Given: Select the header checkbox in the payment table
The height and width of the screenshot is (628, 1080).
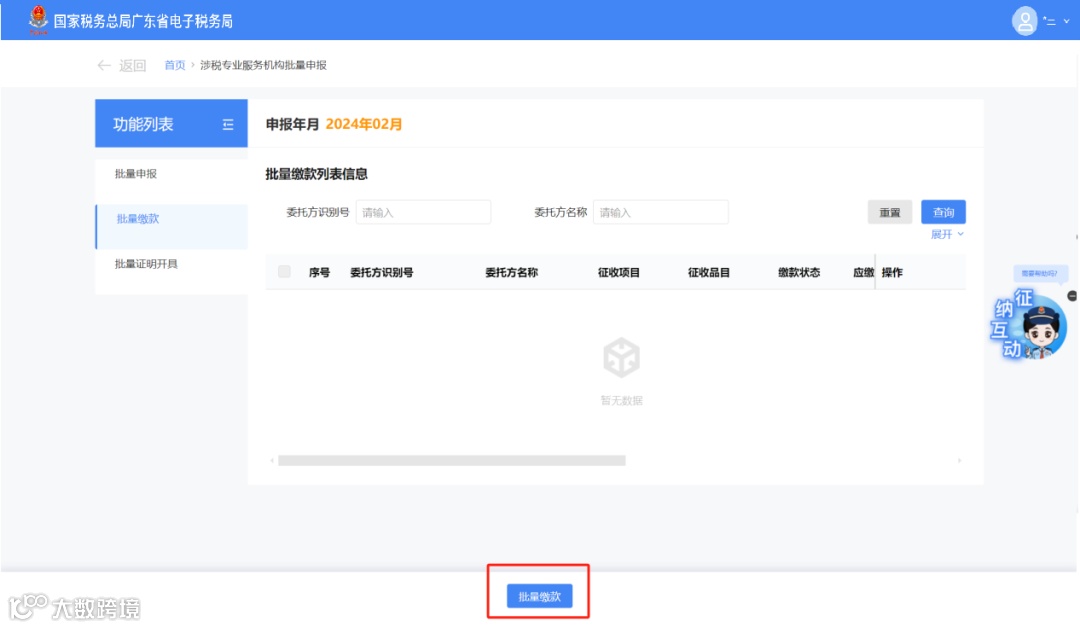Looking at the screenshot, I should pyautogui.click(x=286, y=271).
